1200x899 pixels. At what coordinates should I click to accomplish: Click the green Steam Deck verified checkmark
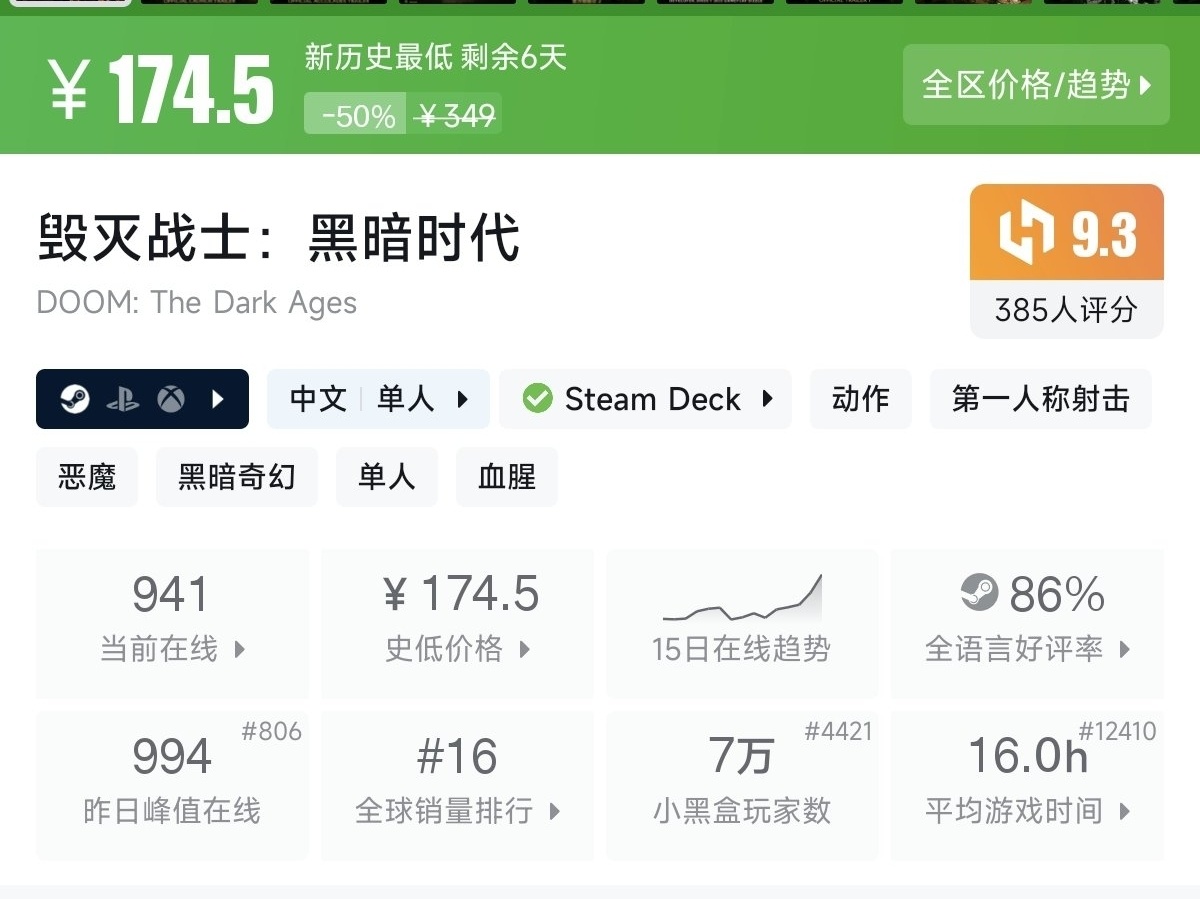click(x=537, y=399)
